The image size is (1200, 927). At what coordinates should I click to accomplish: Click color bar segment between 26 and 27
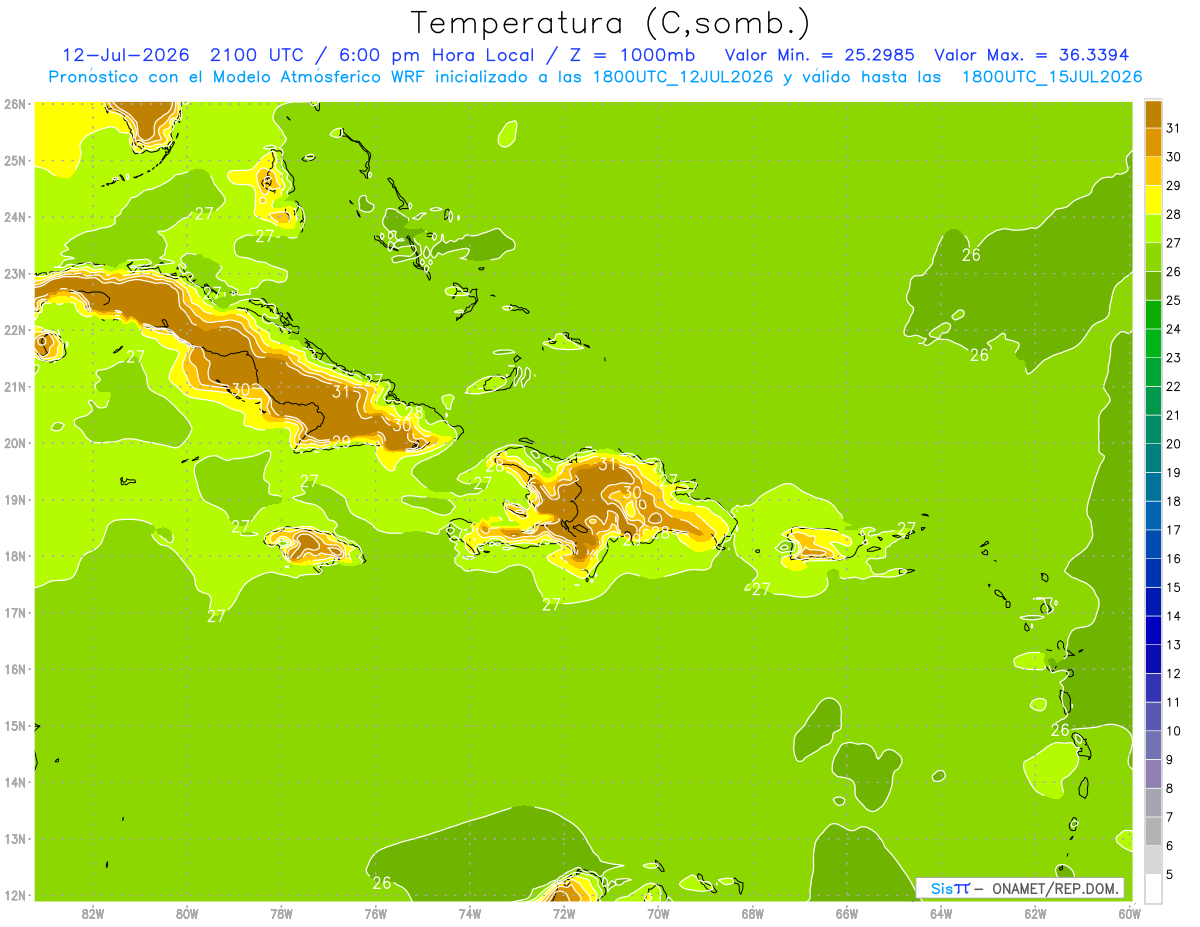[1153, 258]
